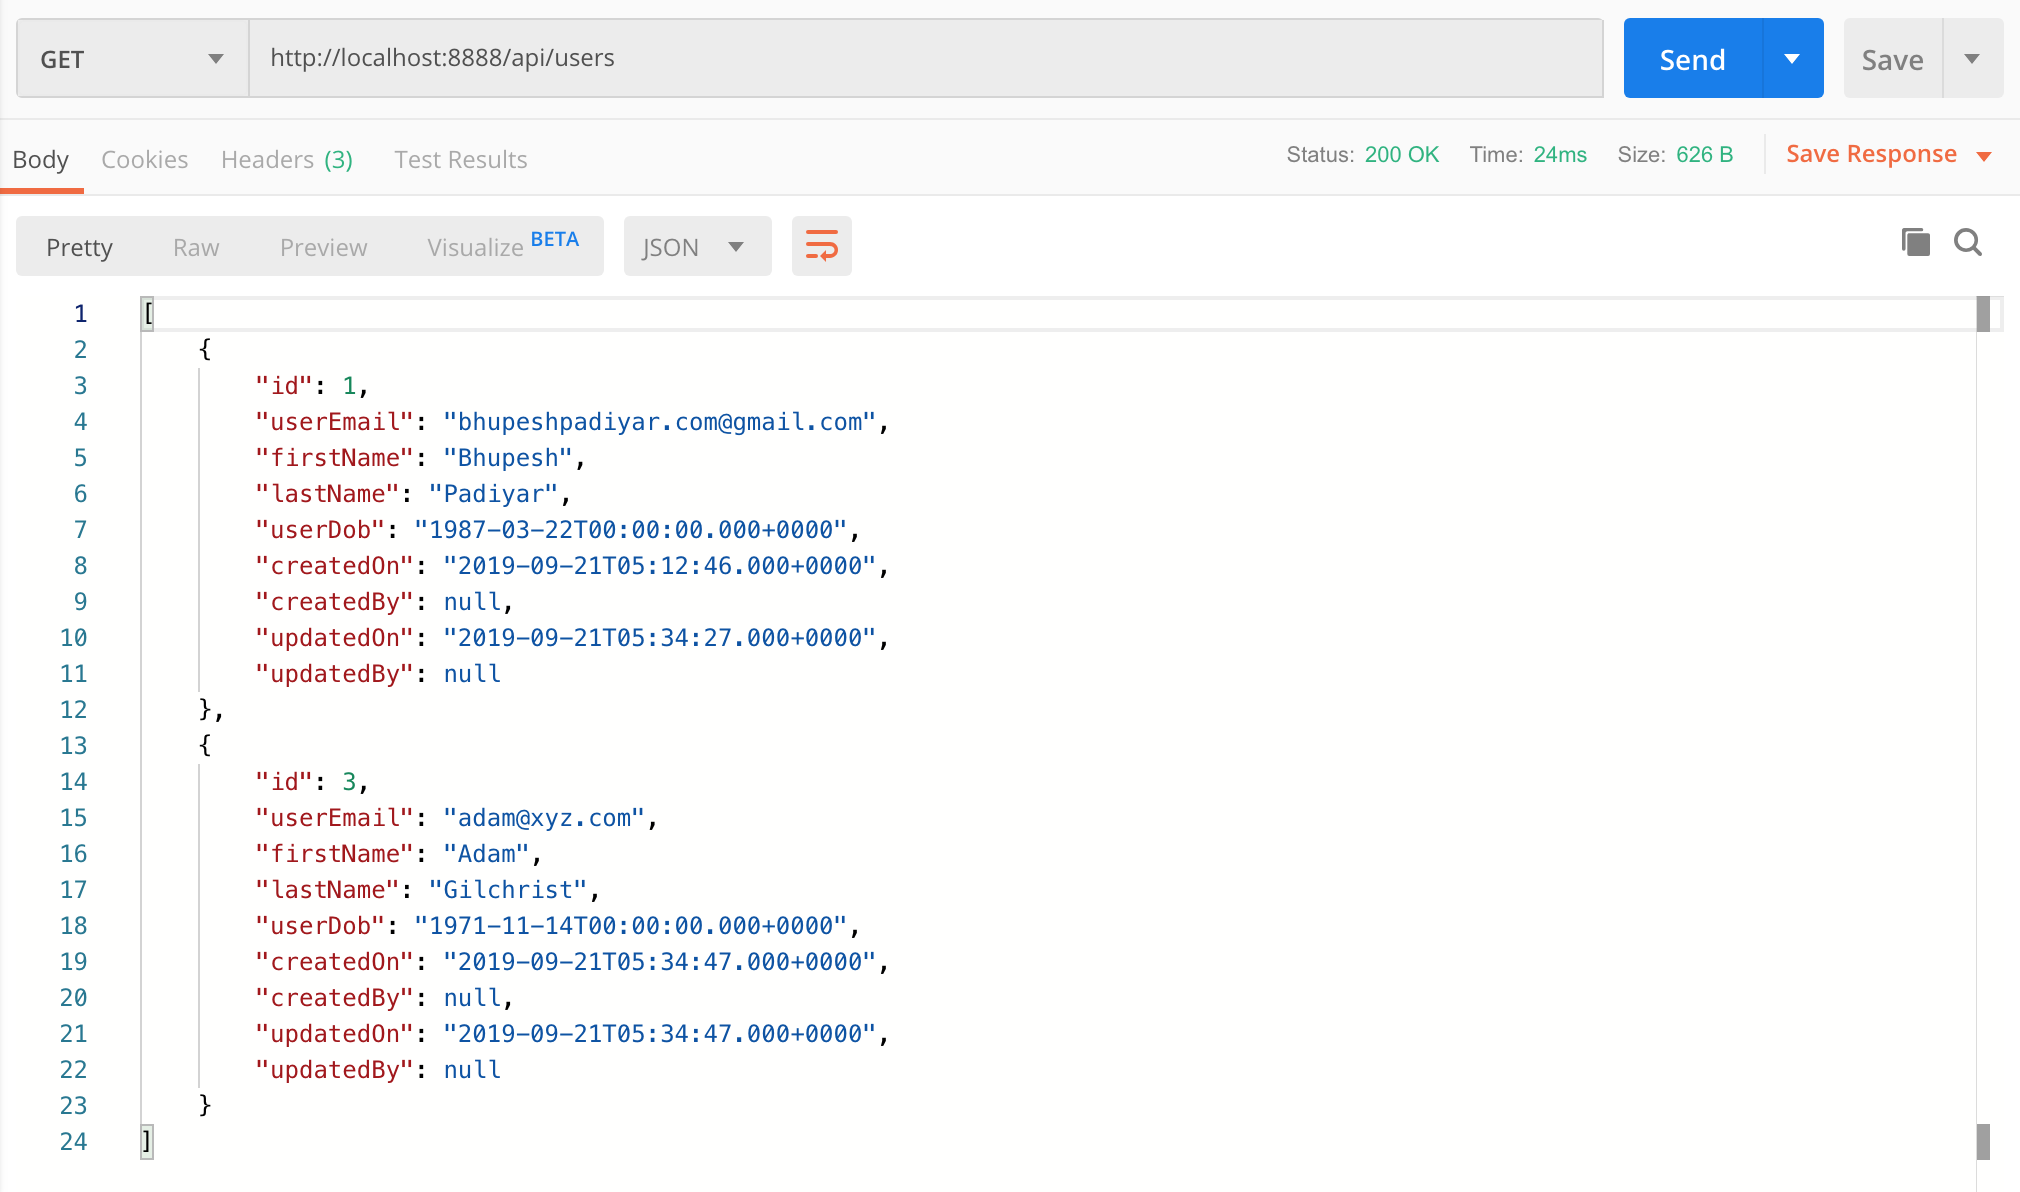Switch to Headers (3) tab
Image resolution: width=2020 pixels, height=1192 pixels.
286,159
